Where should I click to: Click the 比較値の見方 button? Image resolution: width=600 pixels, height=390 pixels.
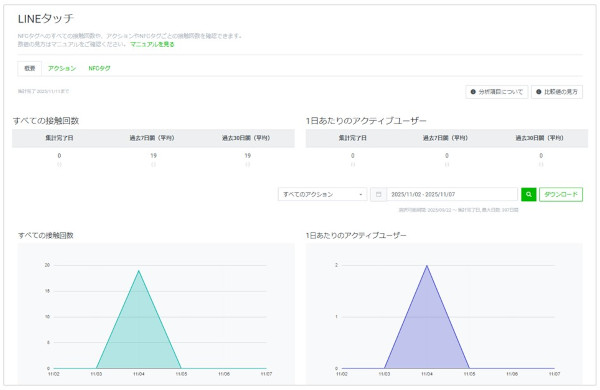click(x=557, y=92)
